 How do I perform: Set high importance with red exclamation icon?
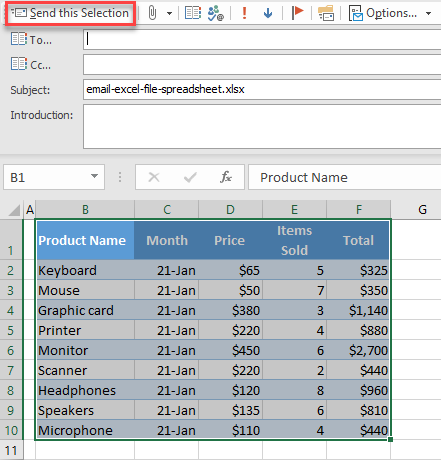coord(244,13)
